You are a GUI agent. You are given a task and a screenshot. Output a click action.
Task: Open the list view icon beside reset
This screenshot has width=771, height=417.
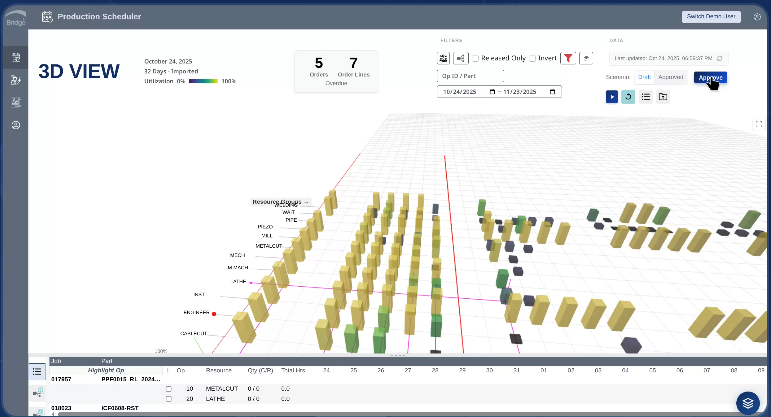click(x=645, y=97)
